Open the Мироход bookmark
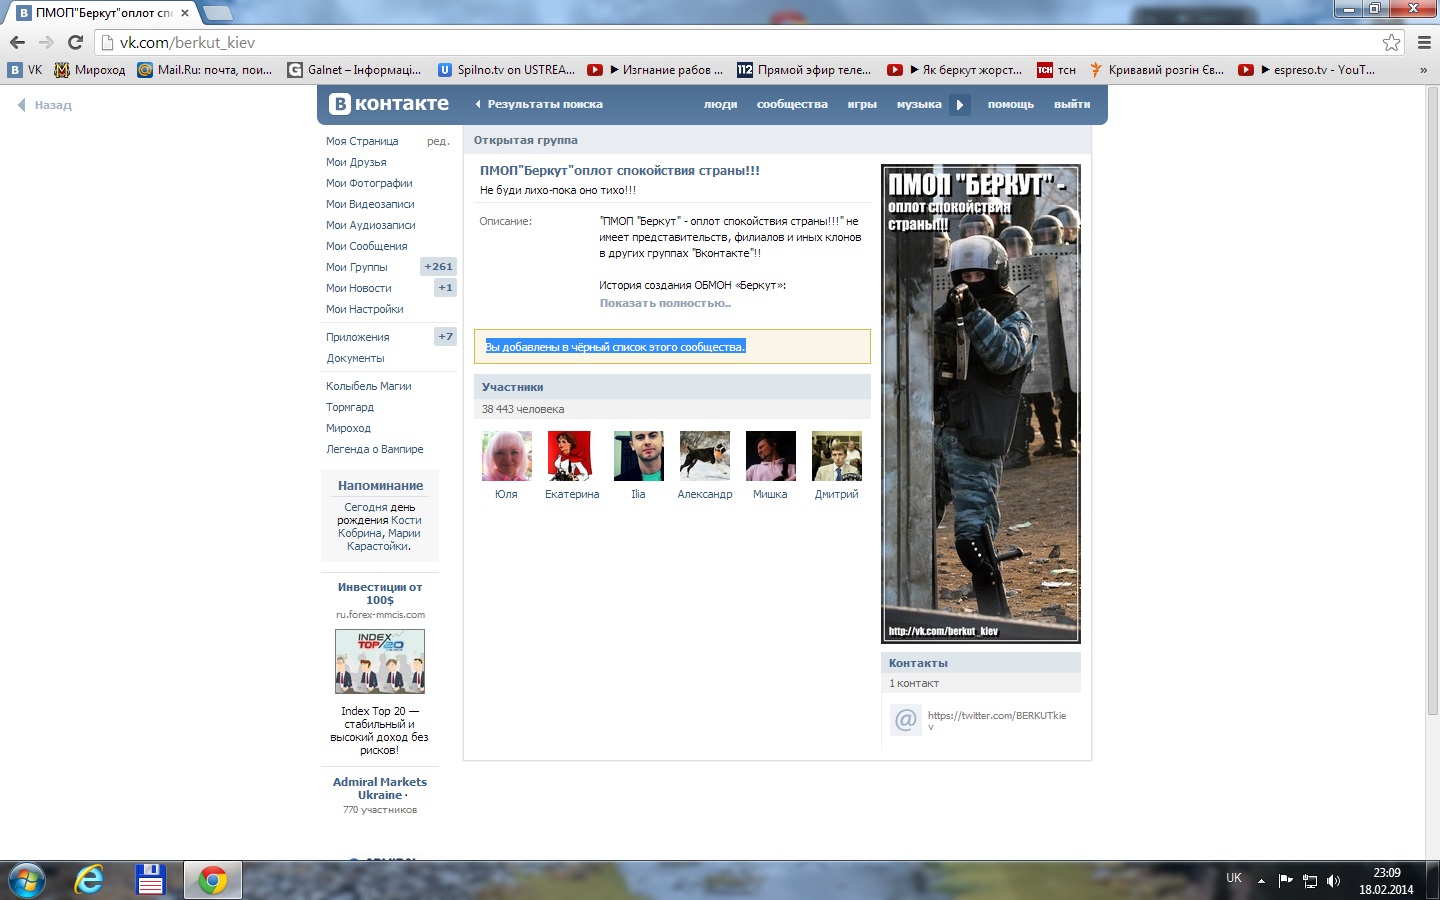 point(90,70)
